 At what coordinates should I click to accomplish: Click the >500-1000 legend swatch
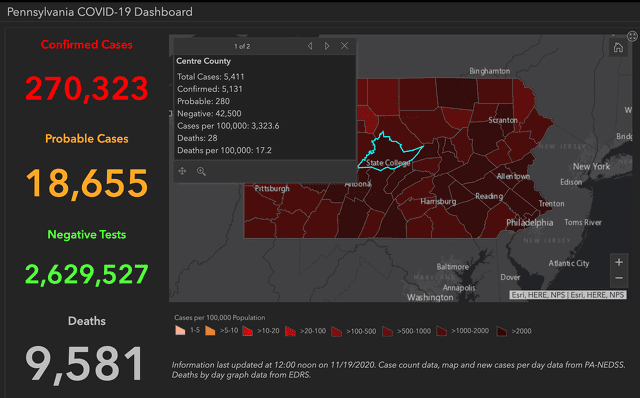pyautogui.click(x=387, y=331)
